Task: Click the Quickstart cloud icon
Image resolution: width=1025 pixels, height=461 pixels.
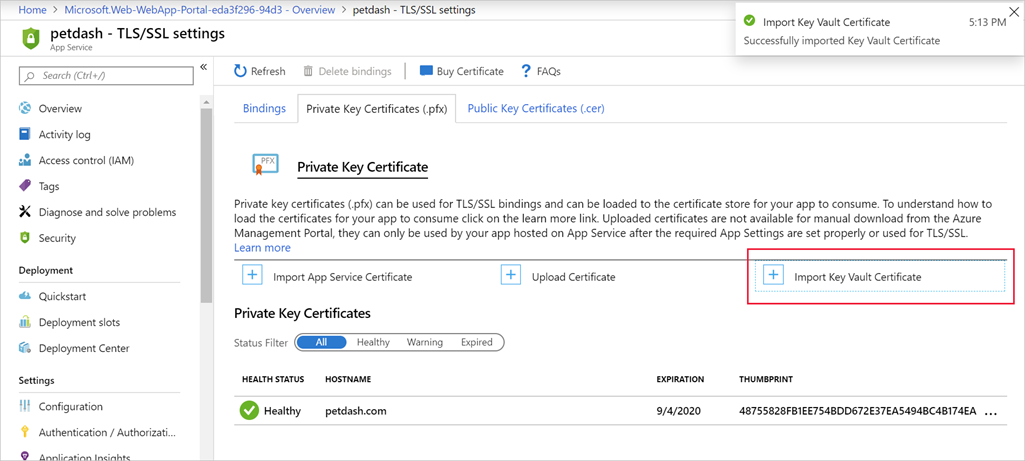Action: [25, 296]
